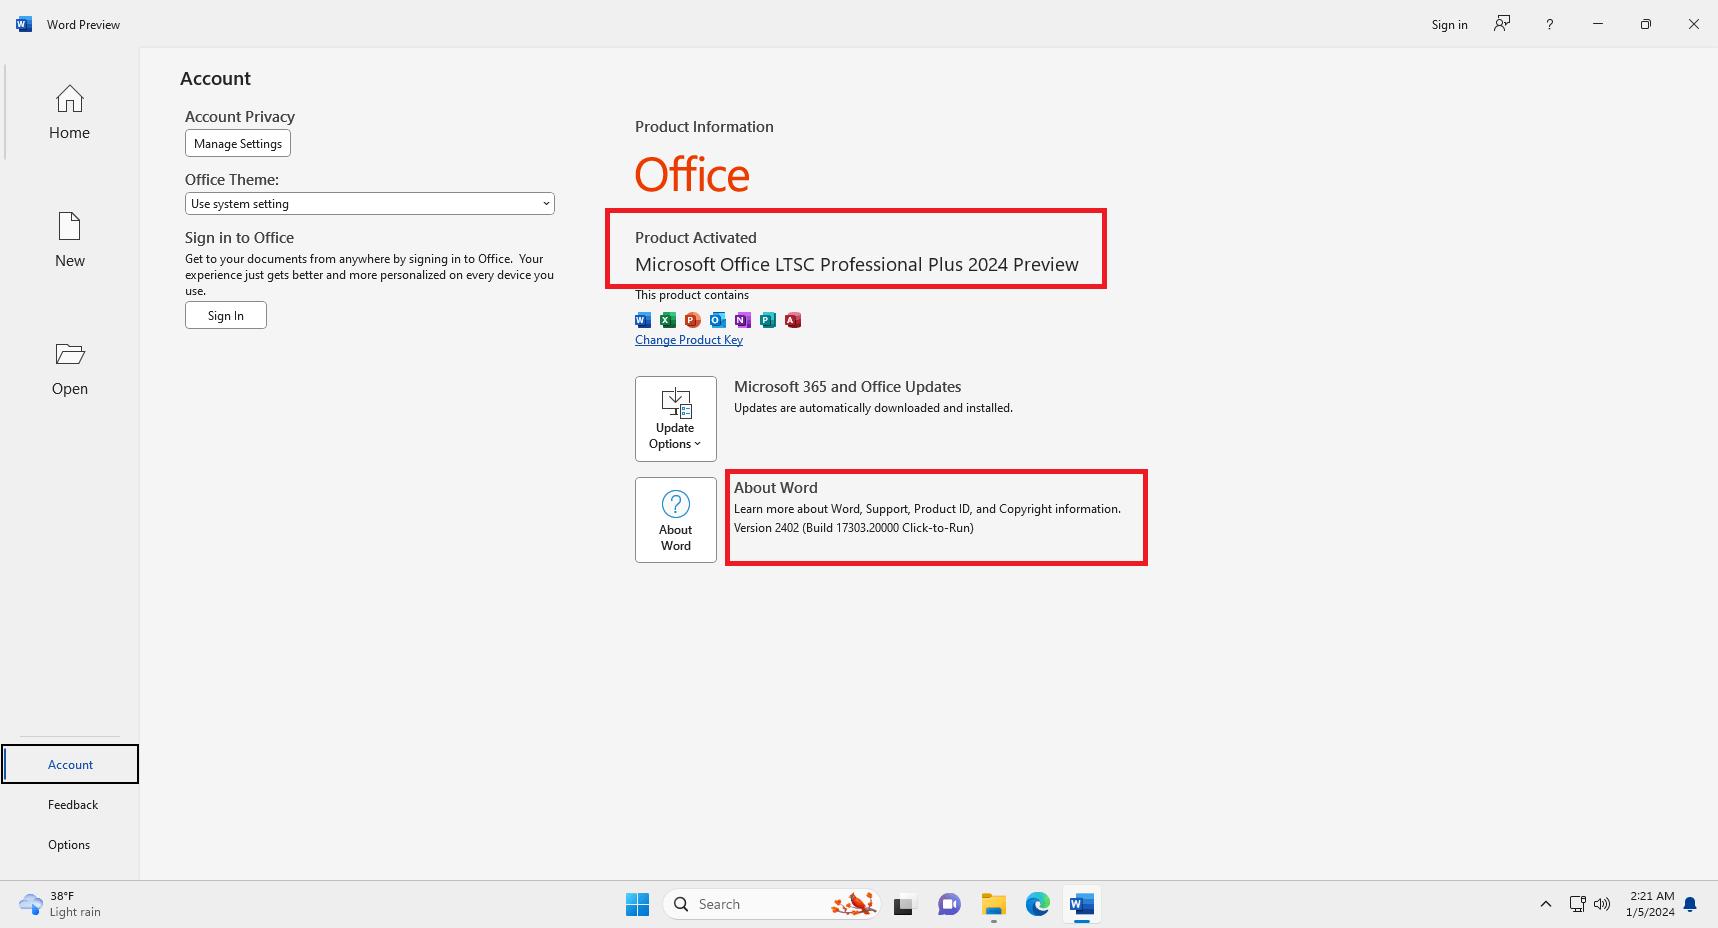Open the Windows Start menu
Viewport: 1718px width, 928px height.
point(637,904)
